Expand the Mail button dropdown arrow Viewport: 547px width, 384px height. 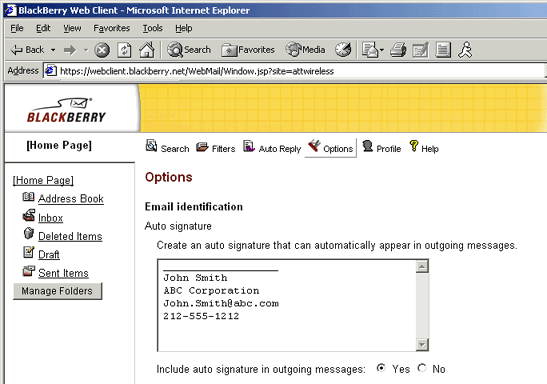(x=382, y=50)
